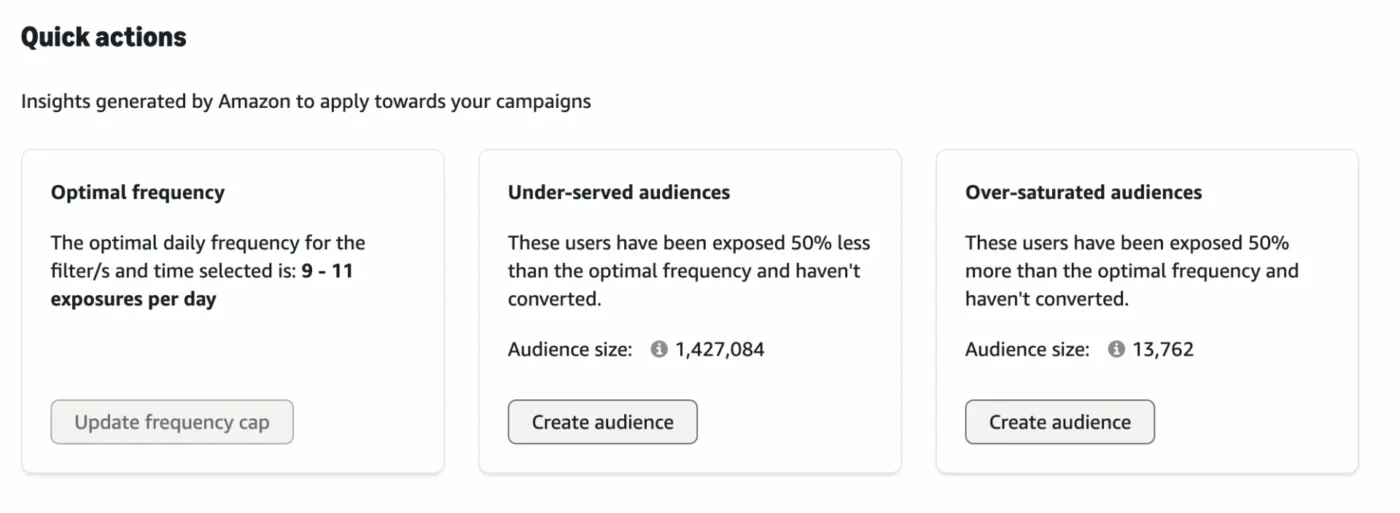Select the Optimal frequency card title
1400x513 pixels.
coord(137,193)
